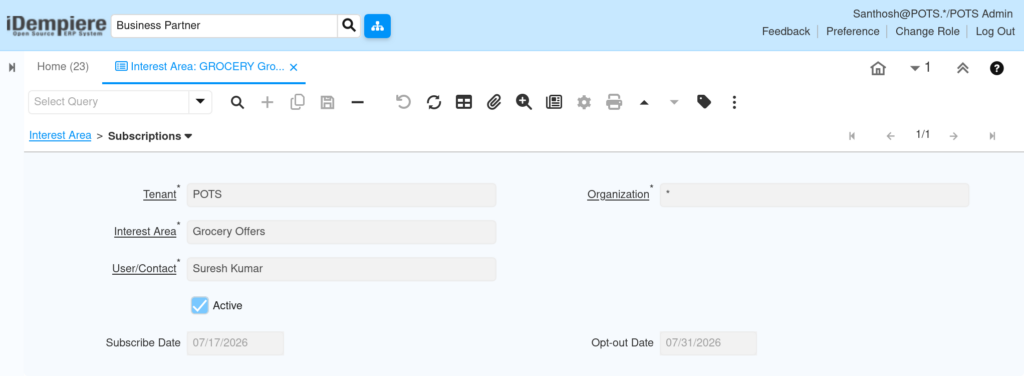Click the Santhosh@POTS.*/POTS Admin user text
The image size is (1024, 376).
[933, 14]
